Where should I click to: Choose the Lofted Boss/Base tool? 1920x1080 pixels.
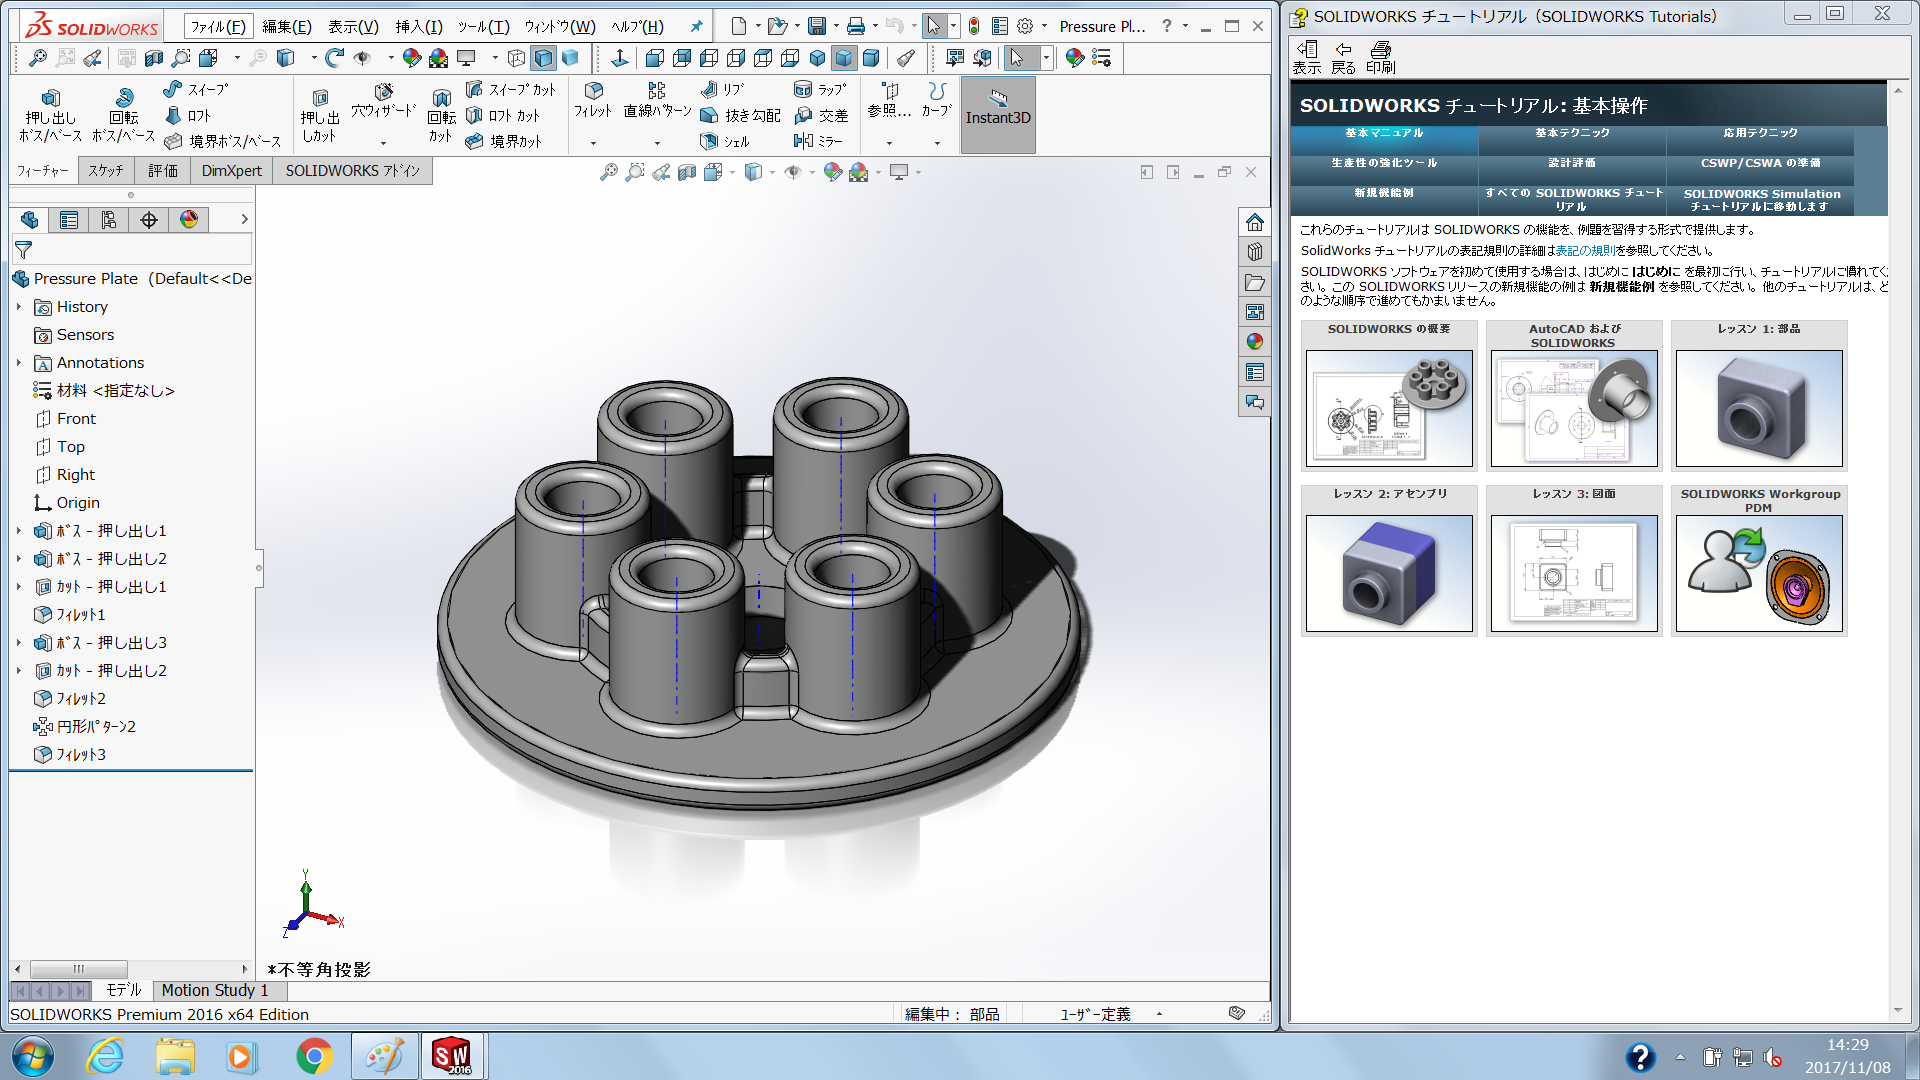188,116
